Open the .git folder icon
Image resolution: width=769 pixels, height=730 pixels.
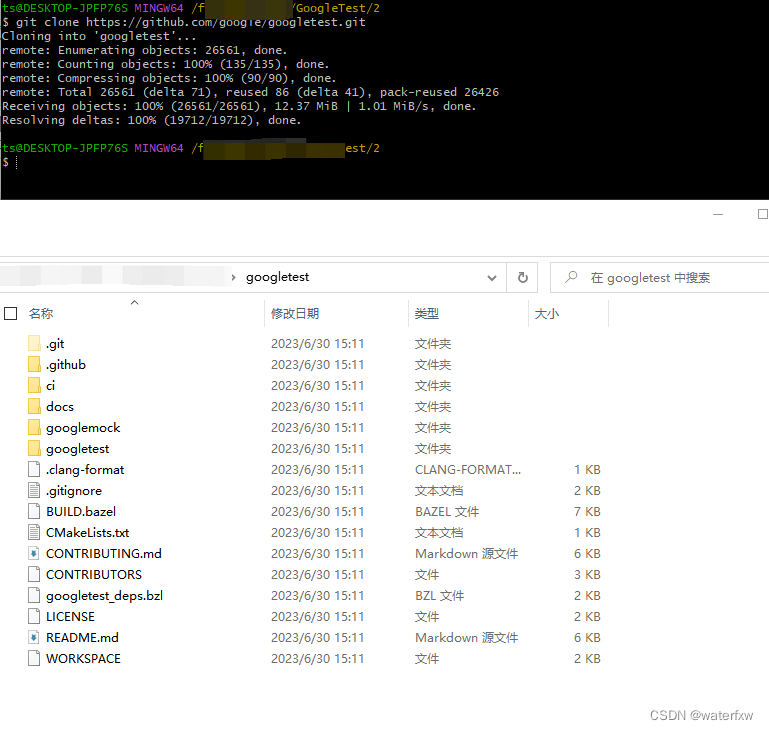[x=34, y=343]
